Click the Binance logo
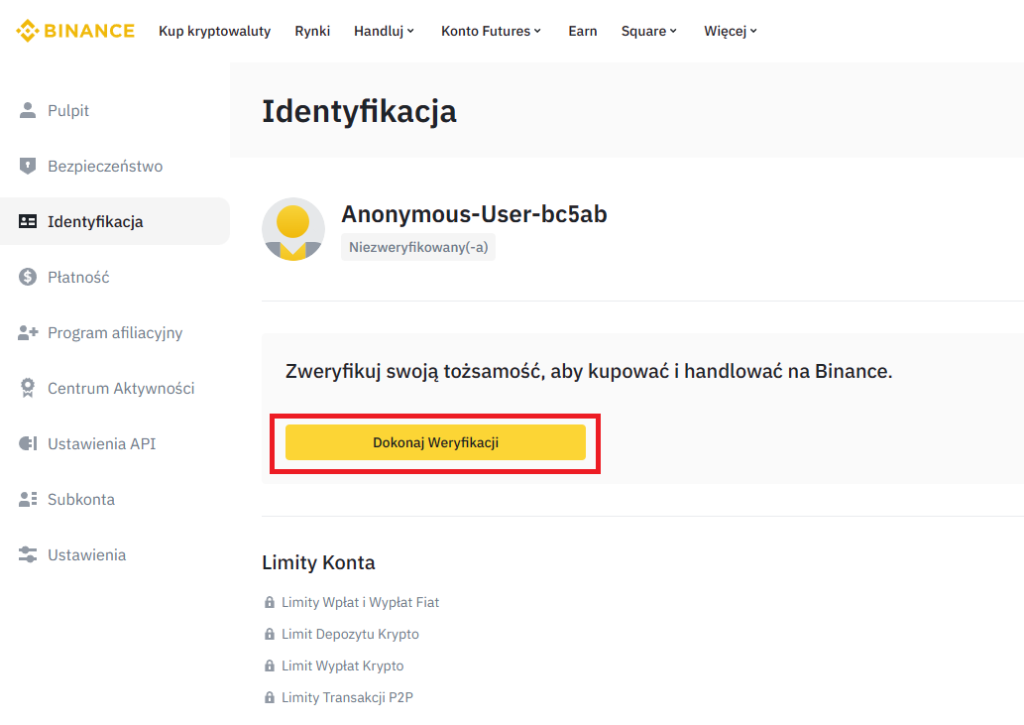The image size is (1024, 725). pyautogui.click(x=75, y=31)
